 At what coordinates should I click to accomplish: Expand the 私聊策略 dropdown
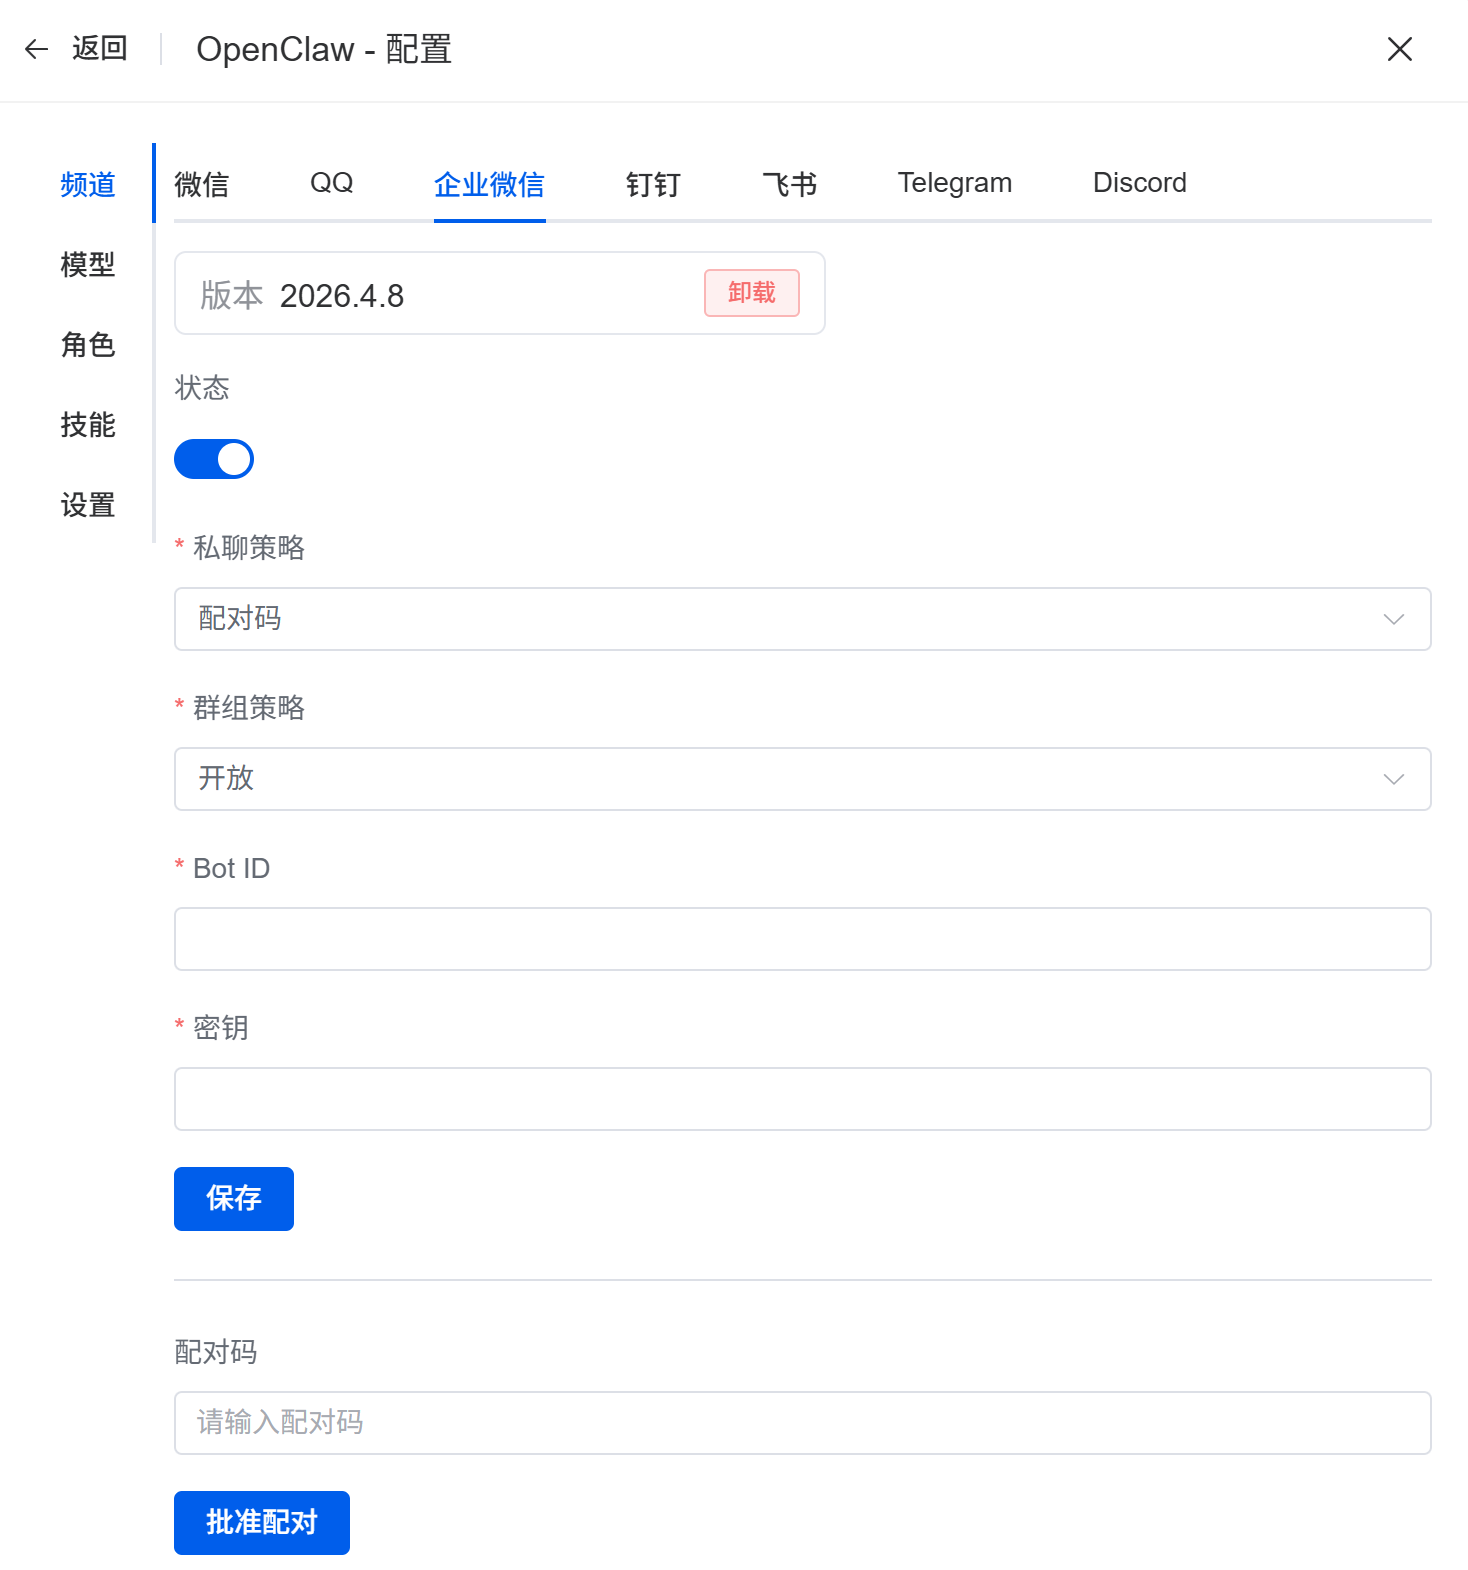point(802,619)
